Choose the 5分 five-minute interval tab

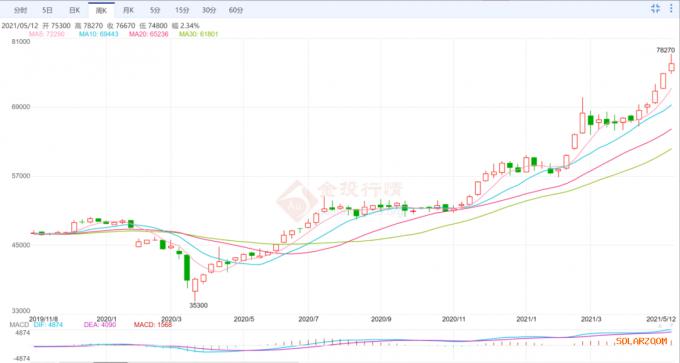pos(155,10)
